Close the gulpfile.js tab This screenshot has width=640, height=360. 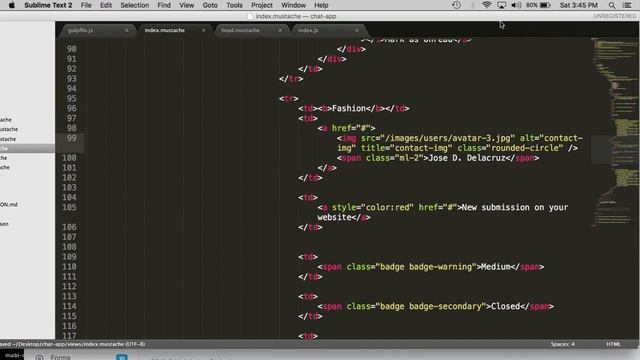(127, 30)
